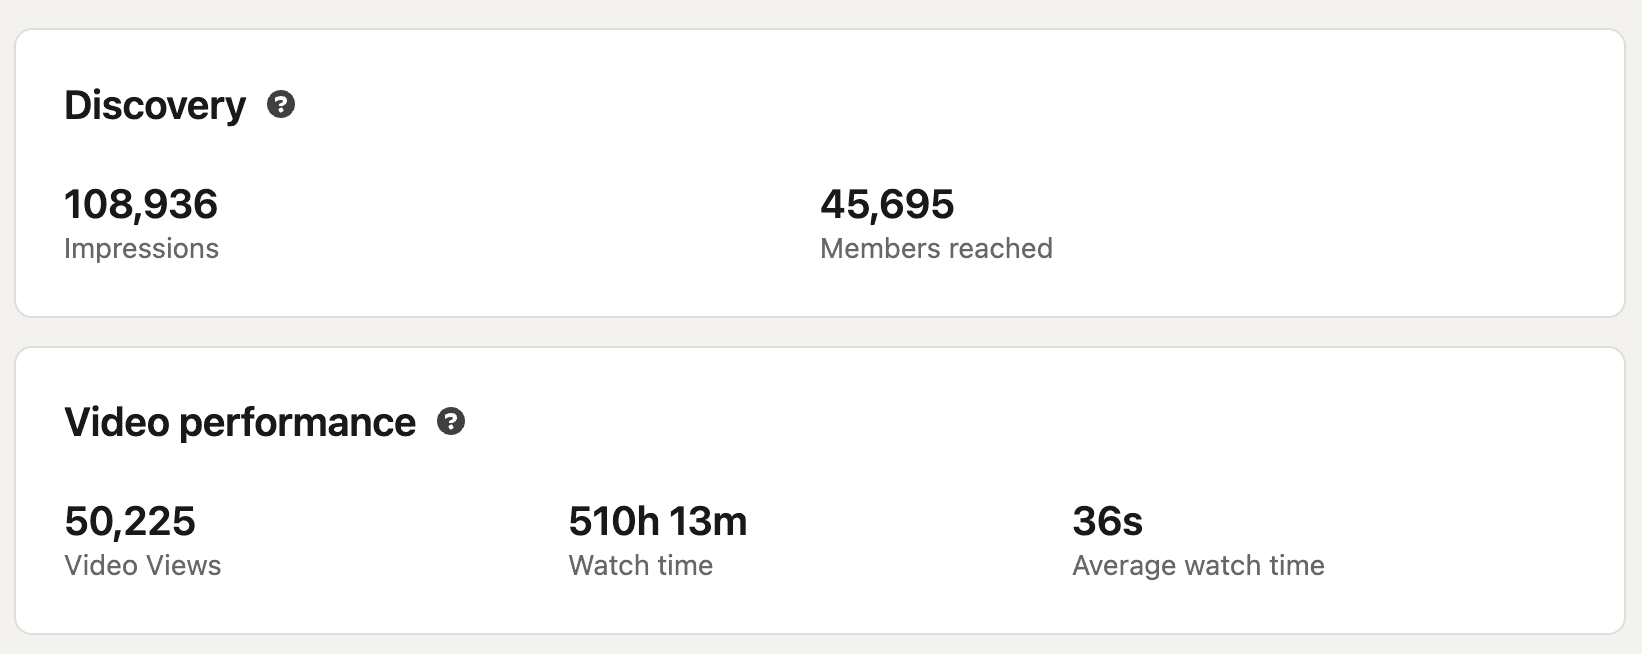Viewport: 1642px width, 654px height.
Task: Select the Video Views count 50,225
Action: click(x=130, y=521)
